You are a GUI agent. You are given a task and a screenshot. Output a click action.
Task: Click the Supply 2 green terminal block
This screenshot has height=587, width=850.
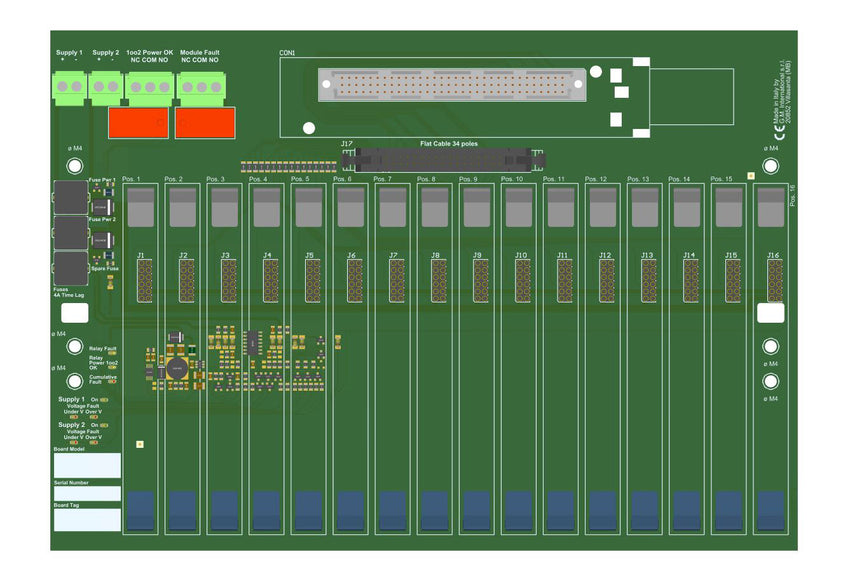(x=105, y=87)
